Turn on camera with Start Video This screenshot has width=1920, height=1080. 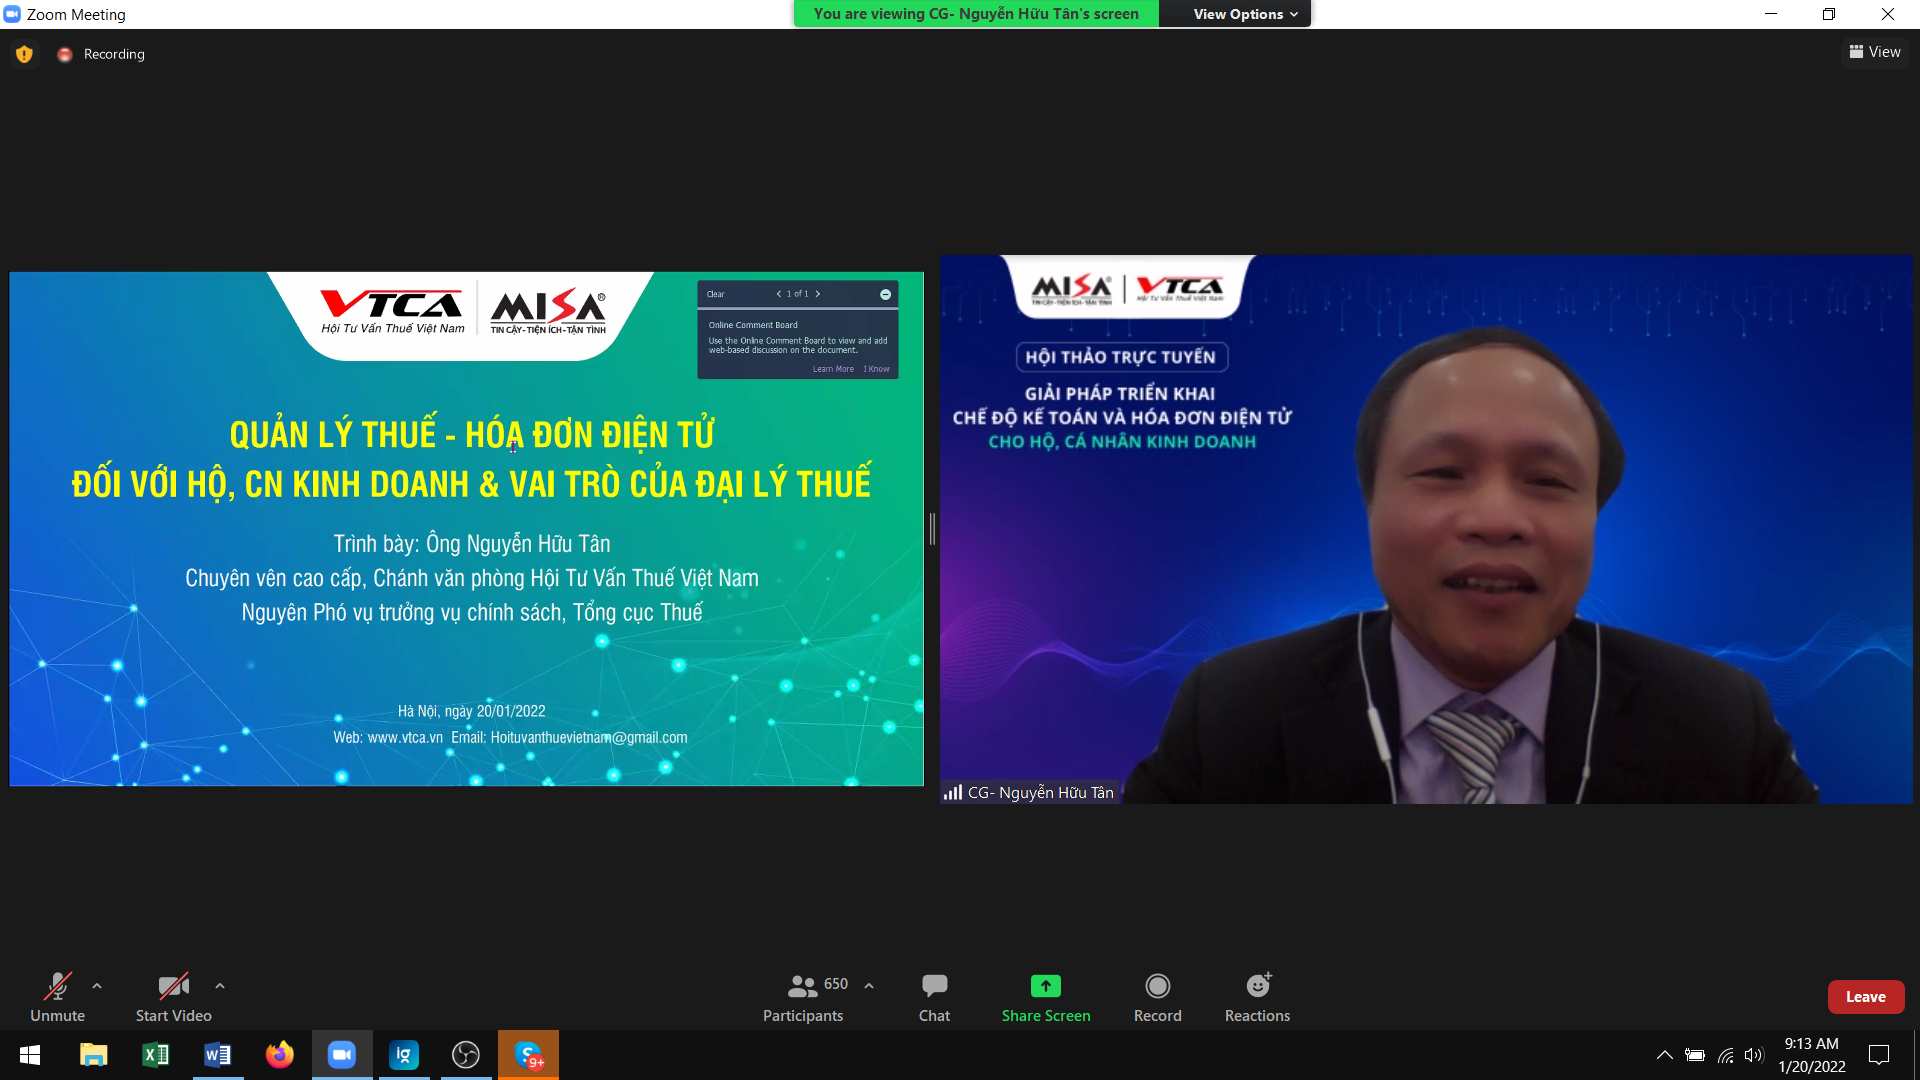click(x=173, y=986)
